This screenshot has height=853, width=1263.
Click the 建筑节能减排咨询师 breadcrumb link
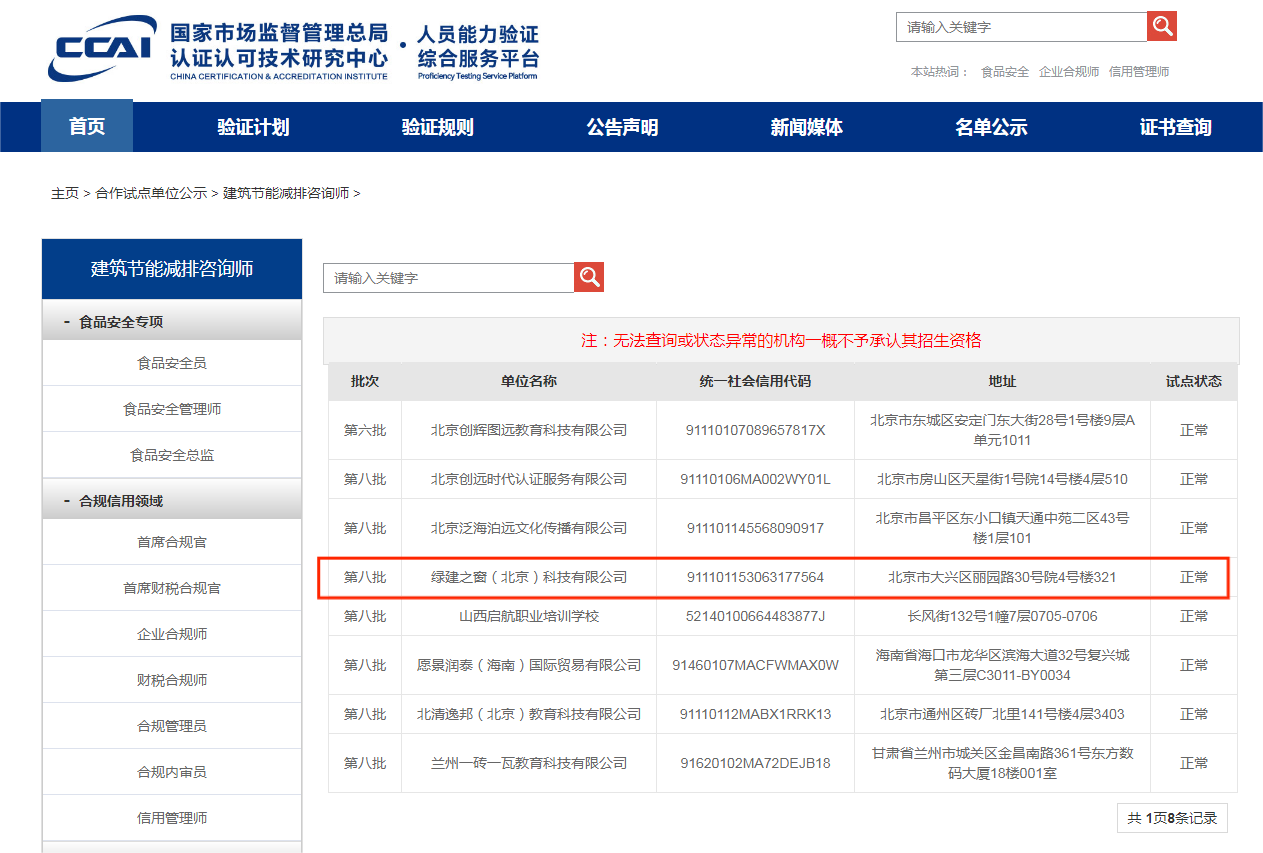coord(286,193)
